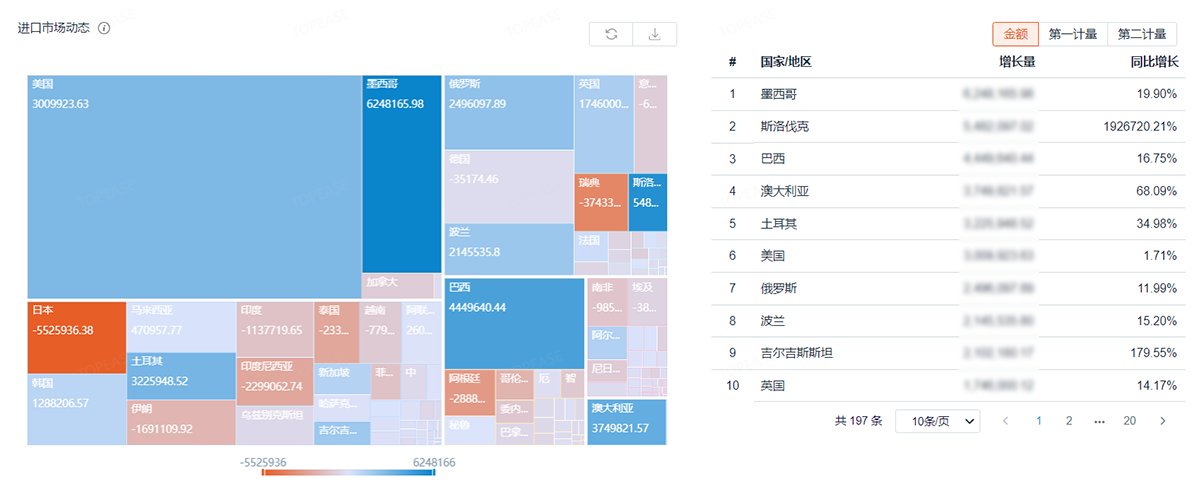Click the refresh chart icon
This screenshot has height=493, width=1200.
[x=611, y=34]
